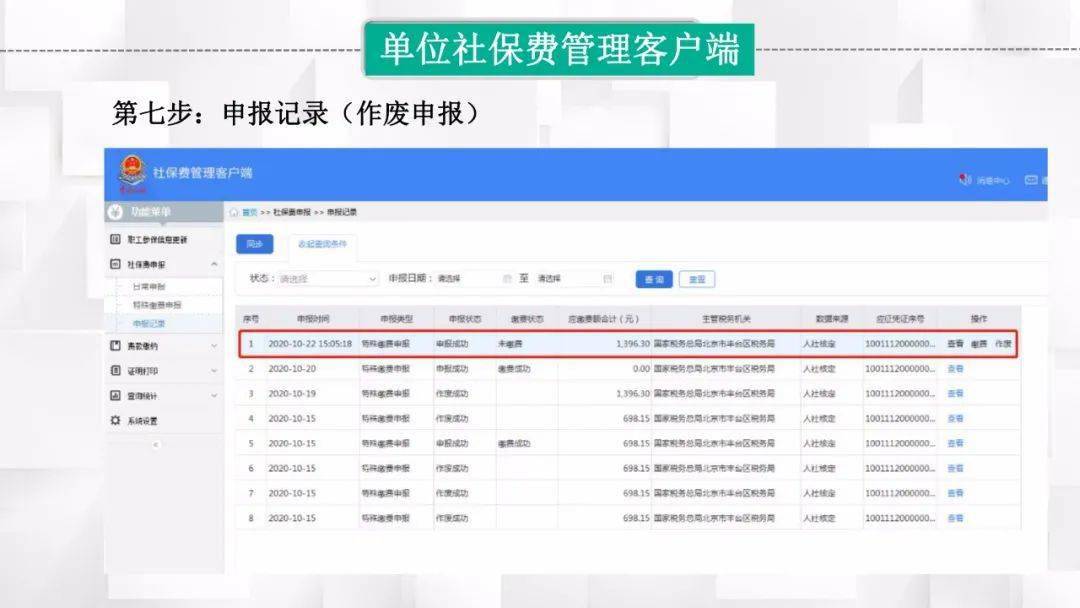Screen dimensions: 1080x608
Task: Select 特殊缴费申报 in the sidebar submenu
Action: click(157, 304)
